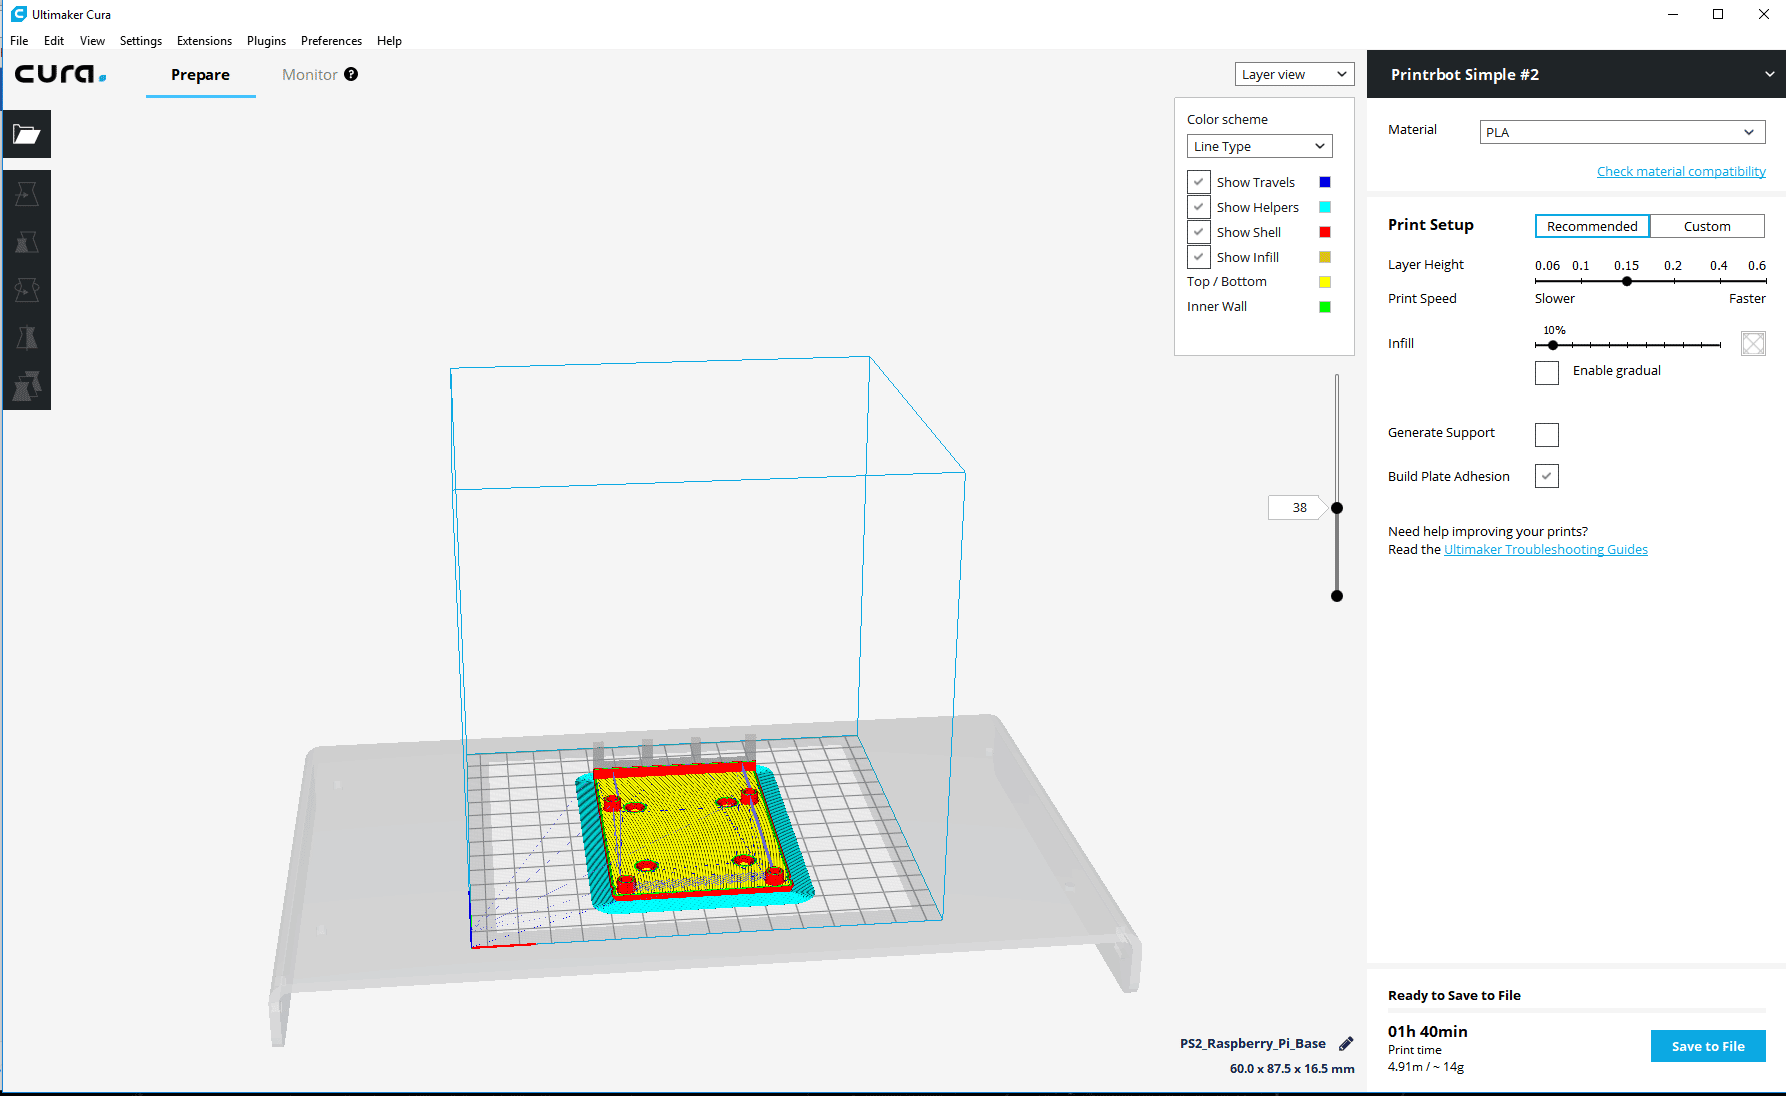Toggle the Show Infill checkbox
The height and width of the screenshot is (1096, 1786).
(1198, 257)
